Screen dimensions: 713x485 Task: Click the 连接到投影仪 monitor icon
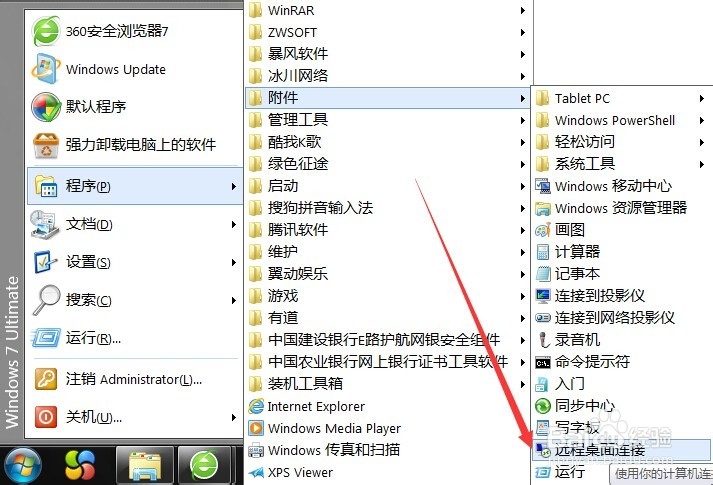coord(542,296)
